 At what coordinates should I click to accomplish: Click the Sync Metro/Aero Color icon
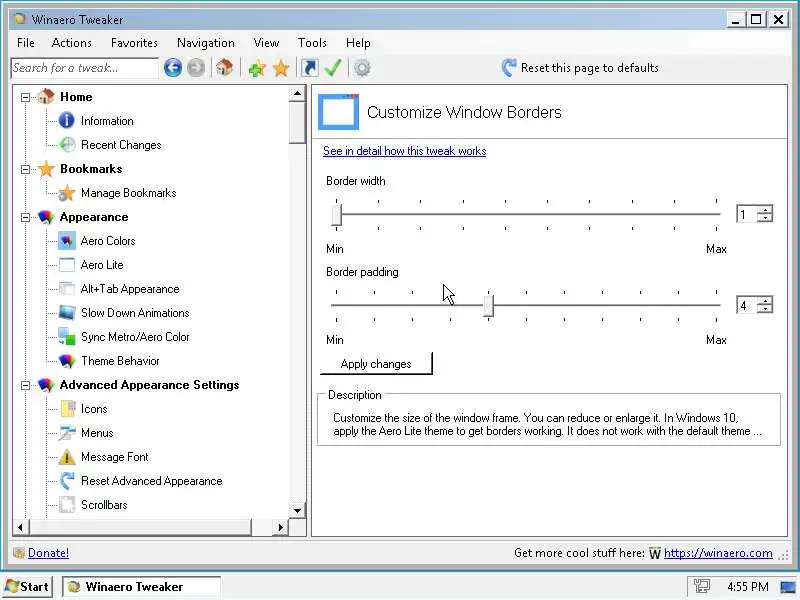(67, 337)
